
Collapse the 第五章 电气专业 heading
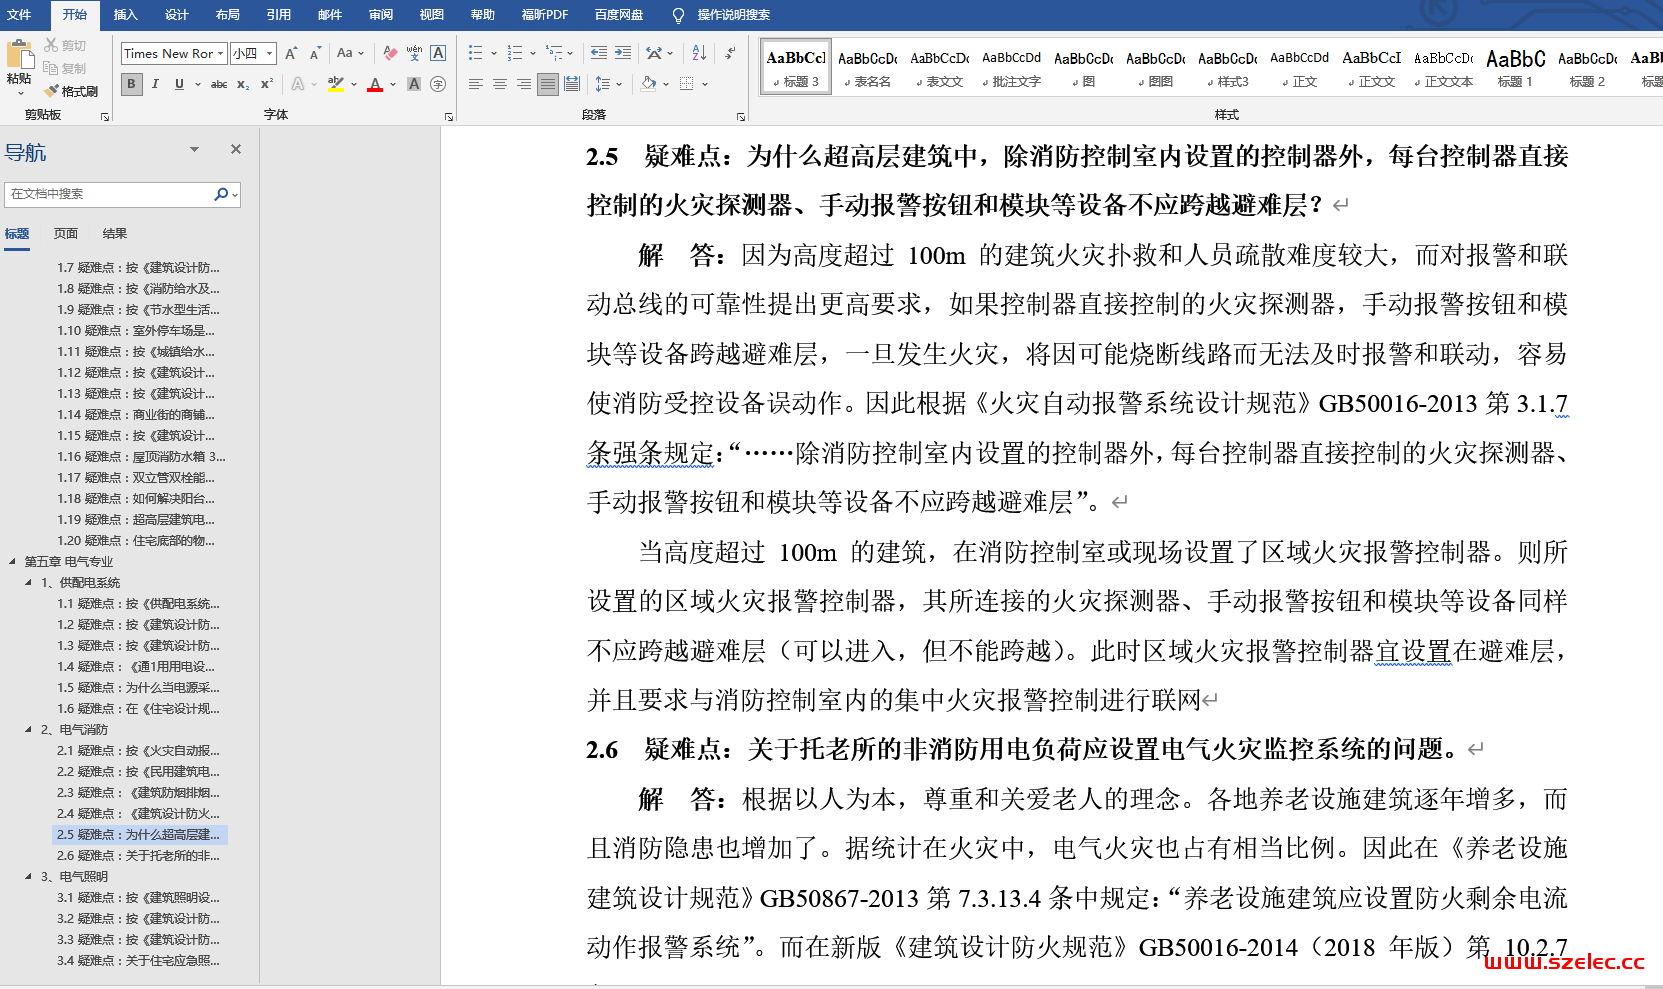tap(12, 562)
